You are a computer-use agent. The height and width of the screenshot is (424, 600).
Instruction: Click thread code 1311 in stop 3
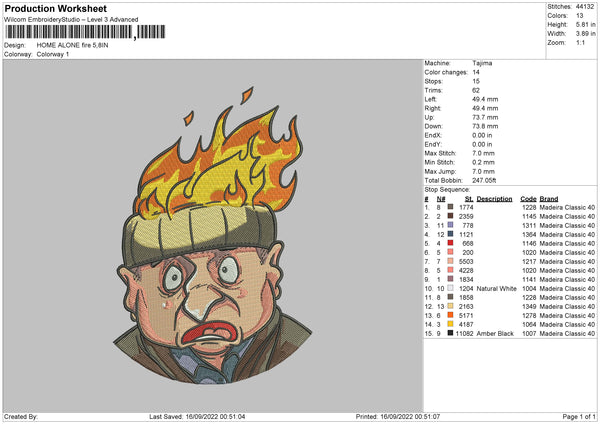pyautogui.click(x=529, y=225)
